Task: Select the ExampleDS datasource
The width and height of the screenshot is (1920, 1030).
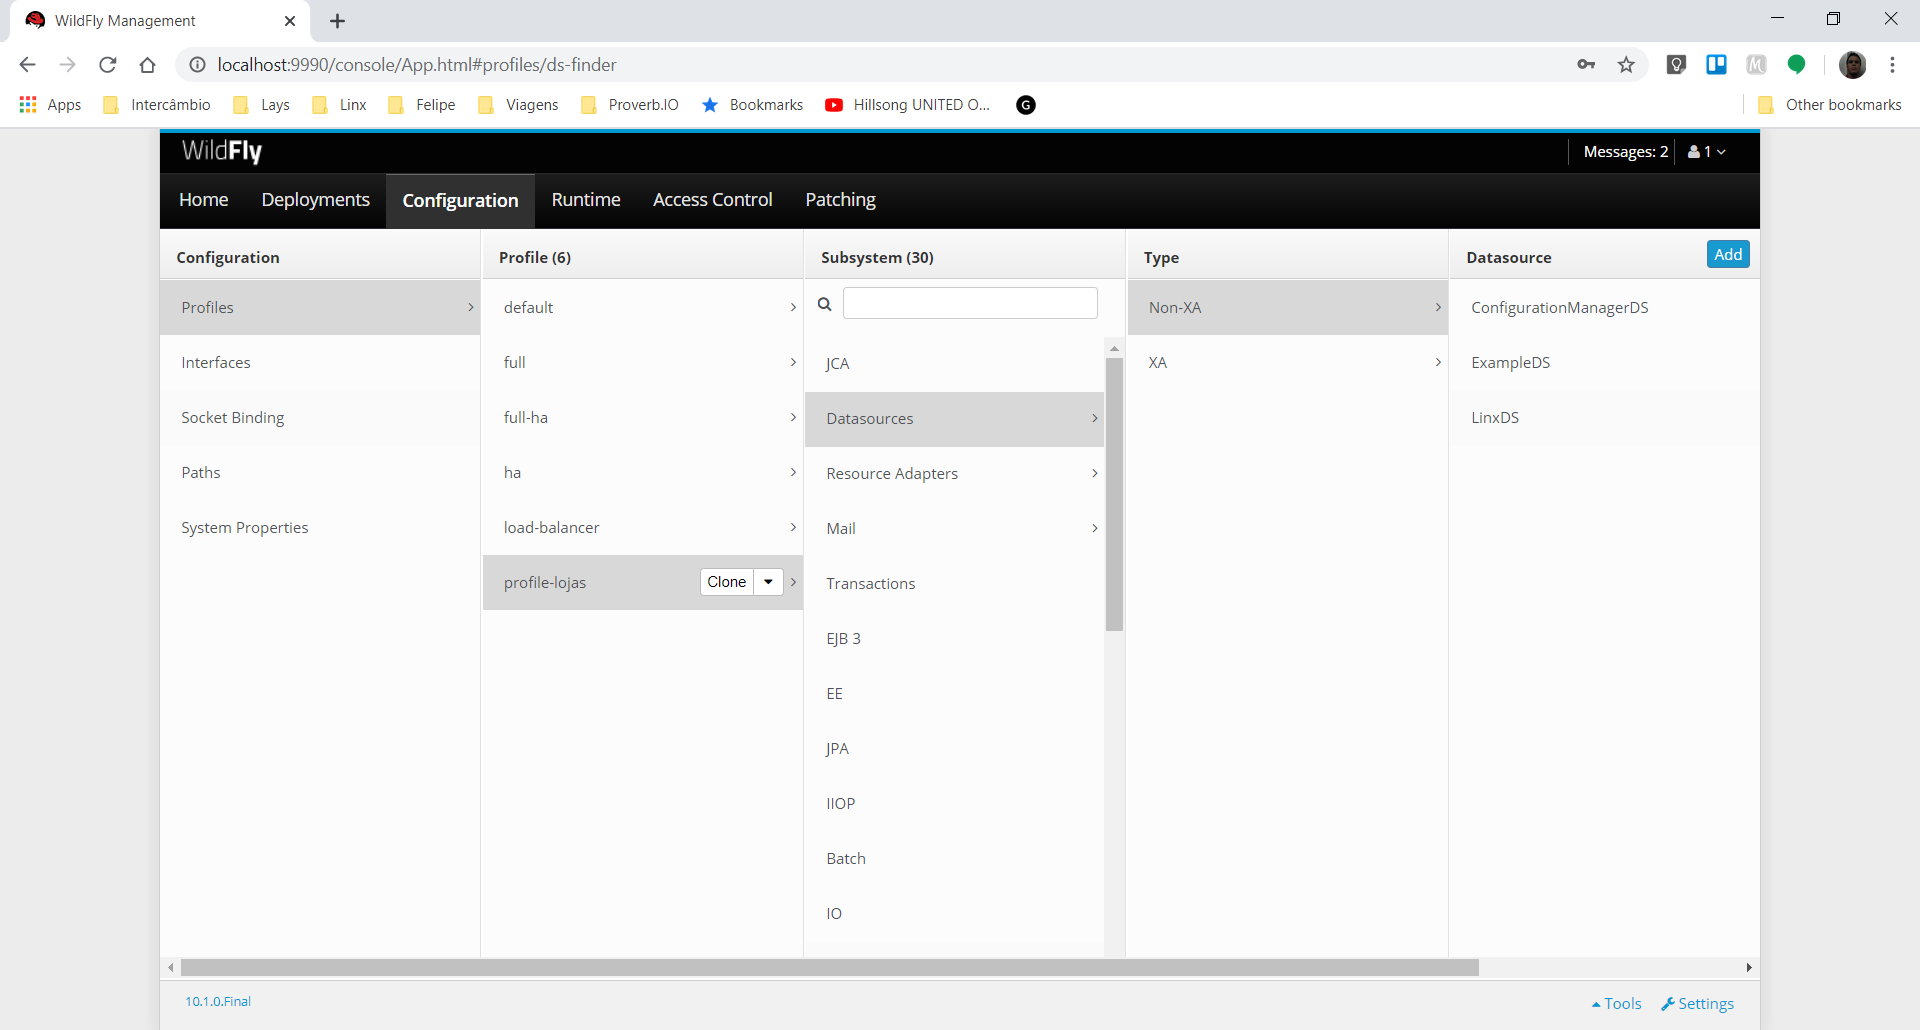Action: pyautogui.click(x=1604, y=362)
